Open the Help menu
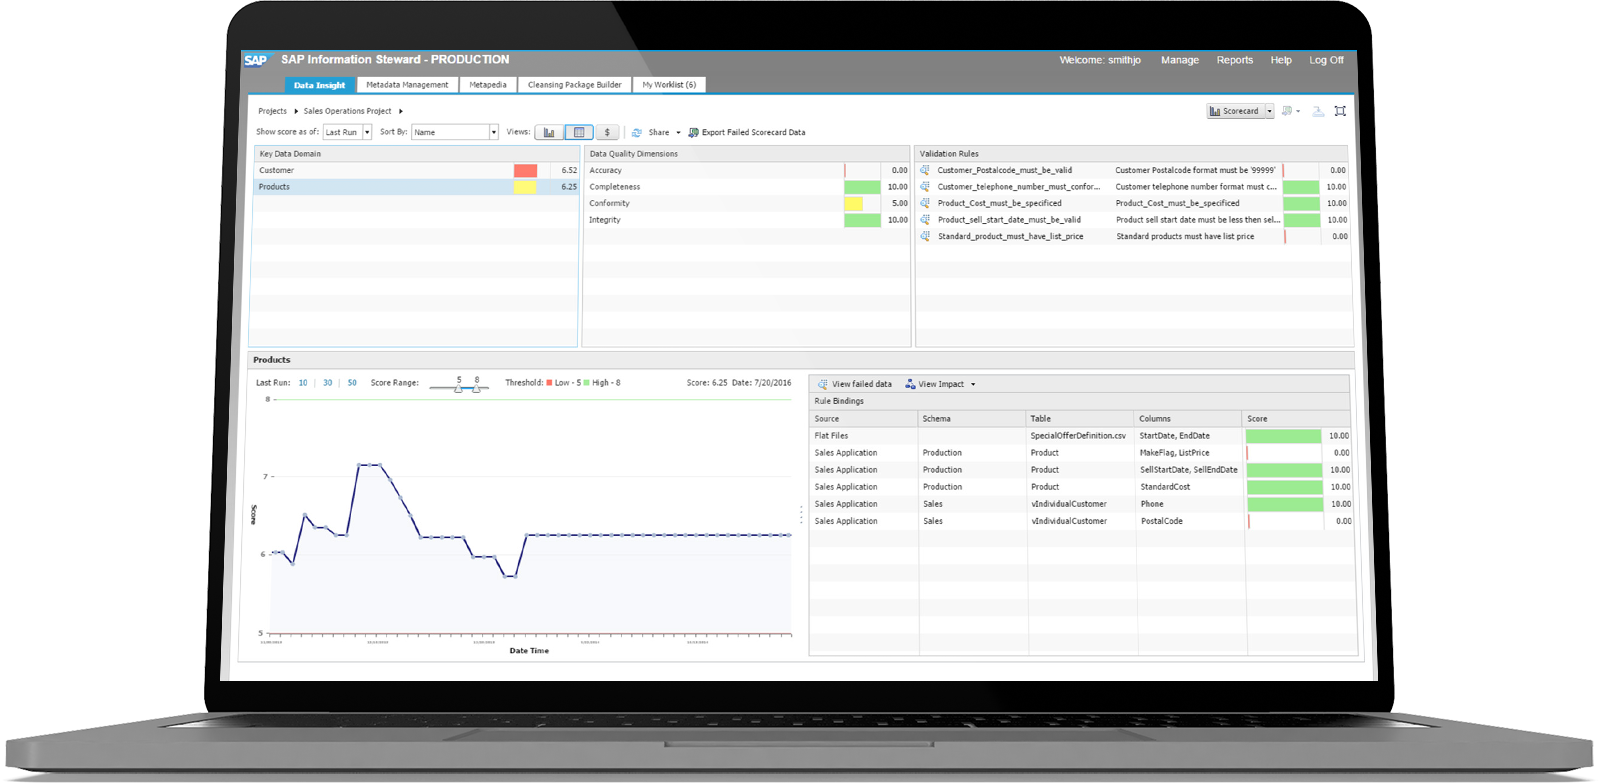This screenshot has height=783, width=1600. click(1281, 60)
